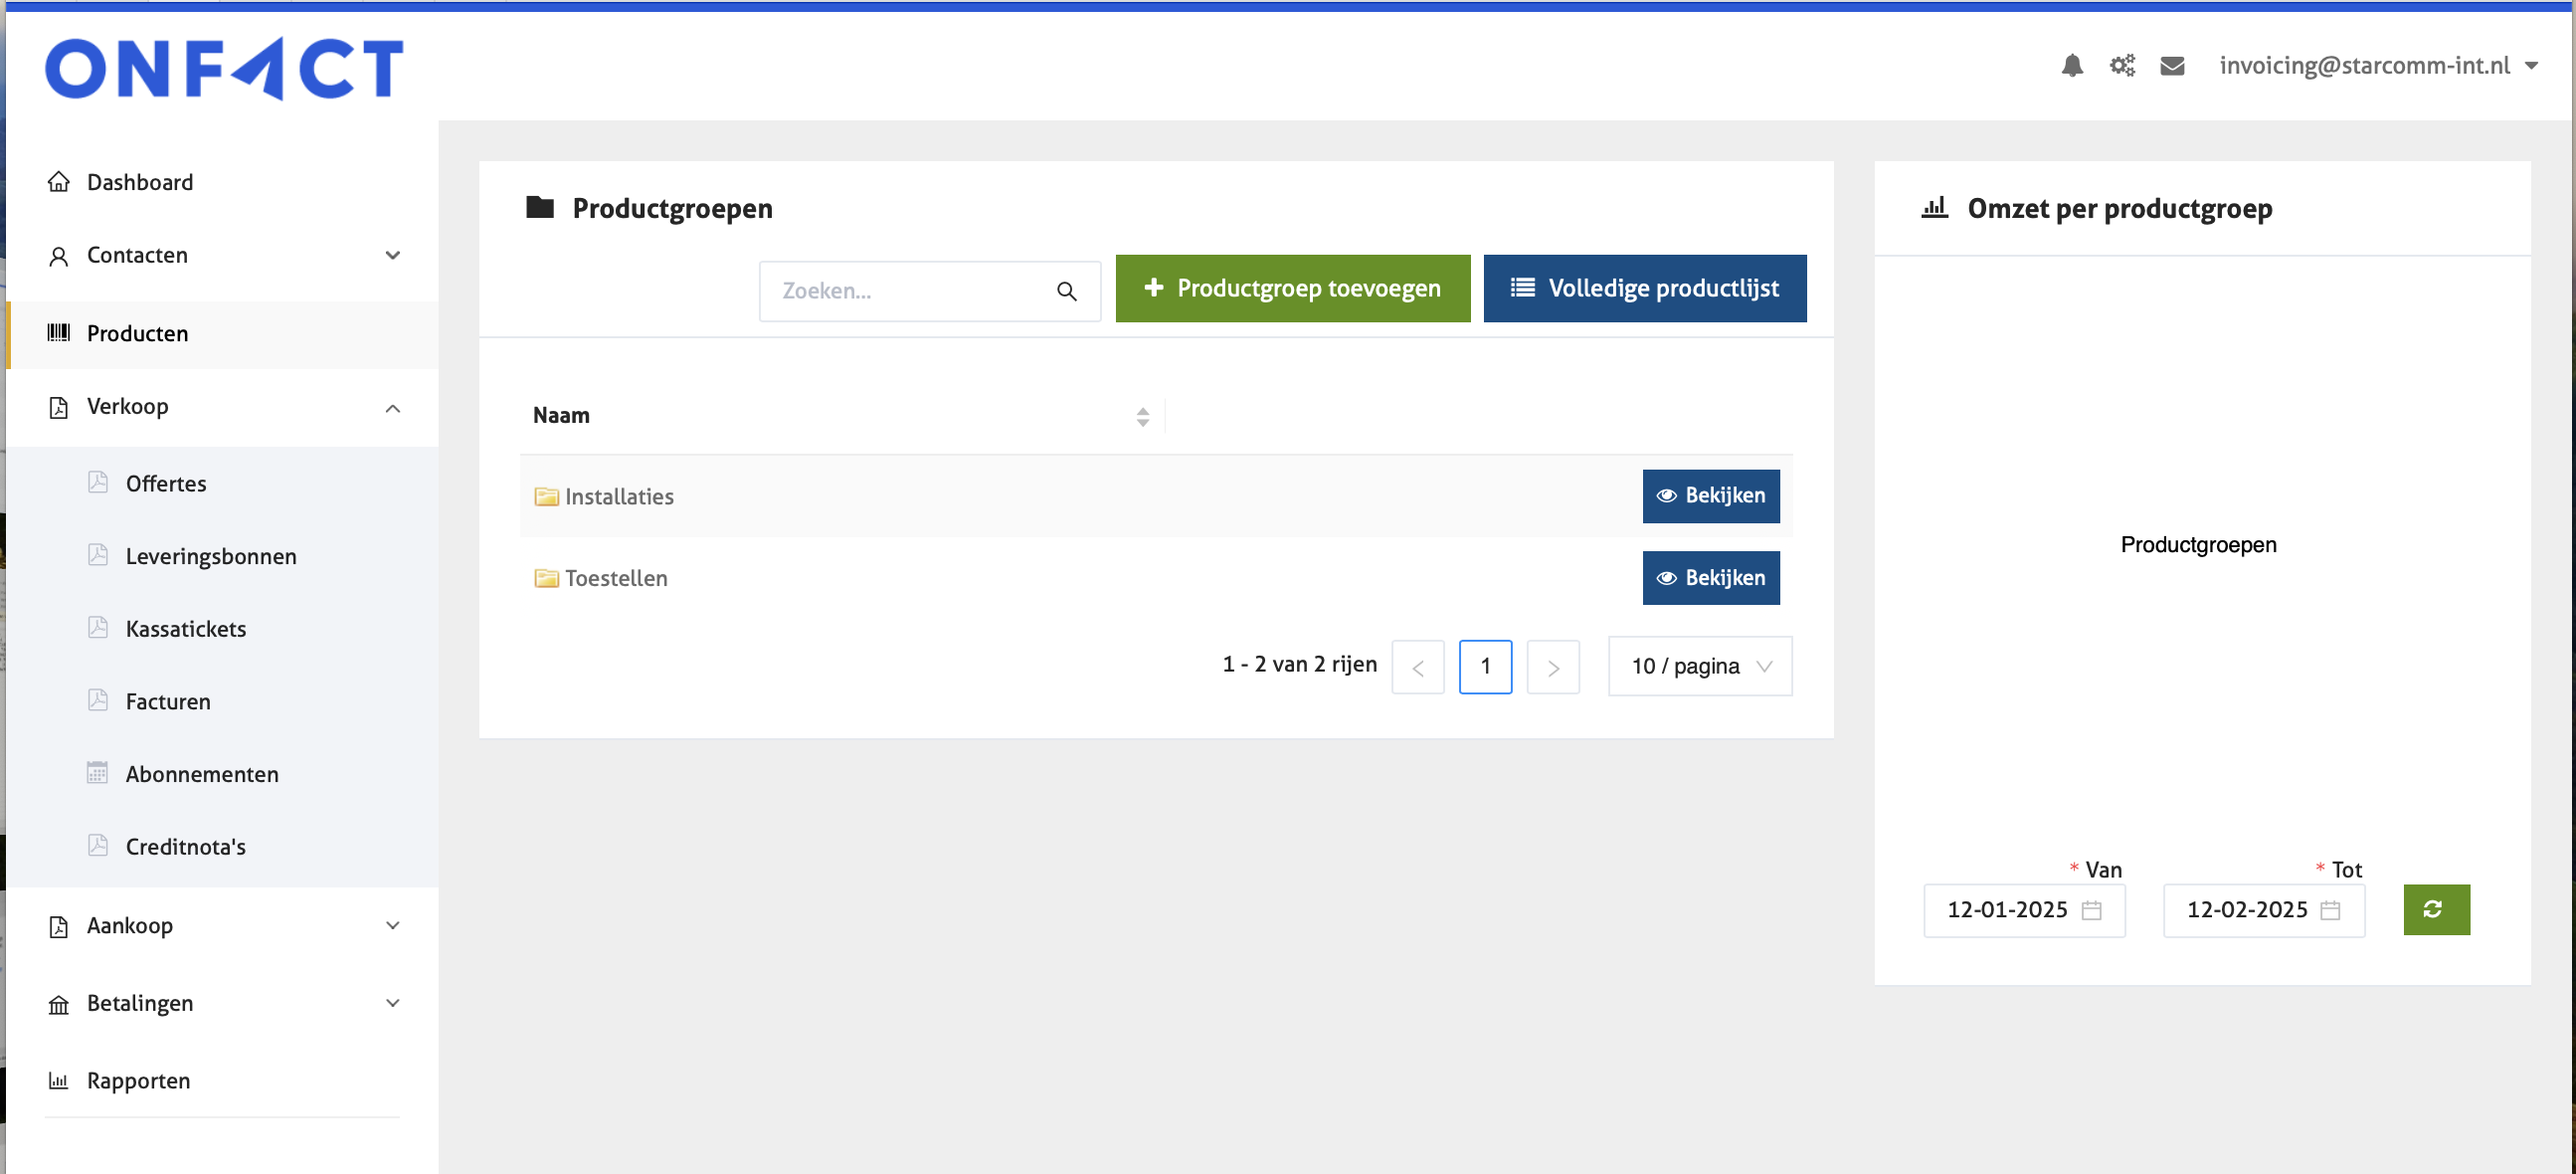
Task: Toggle sort order on Naam column
Action: pos(1142,416)
